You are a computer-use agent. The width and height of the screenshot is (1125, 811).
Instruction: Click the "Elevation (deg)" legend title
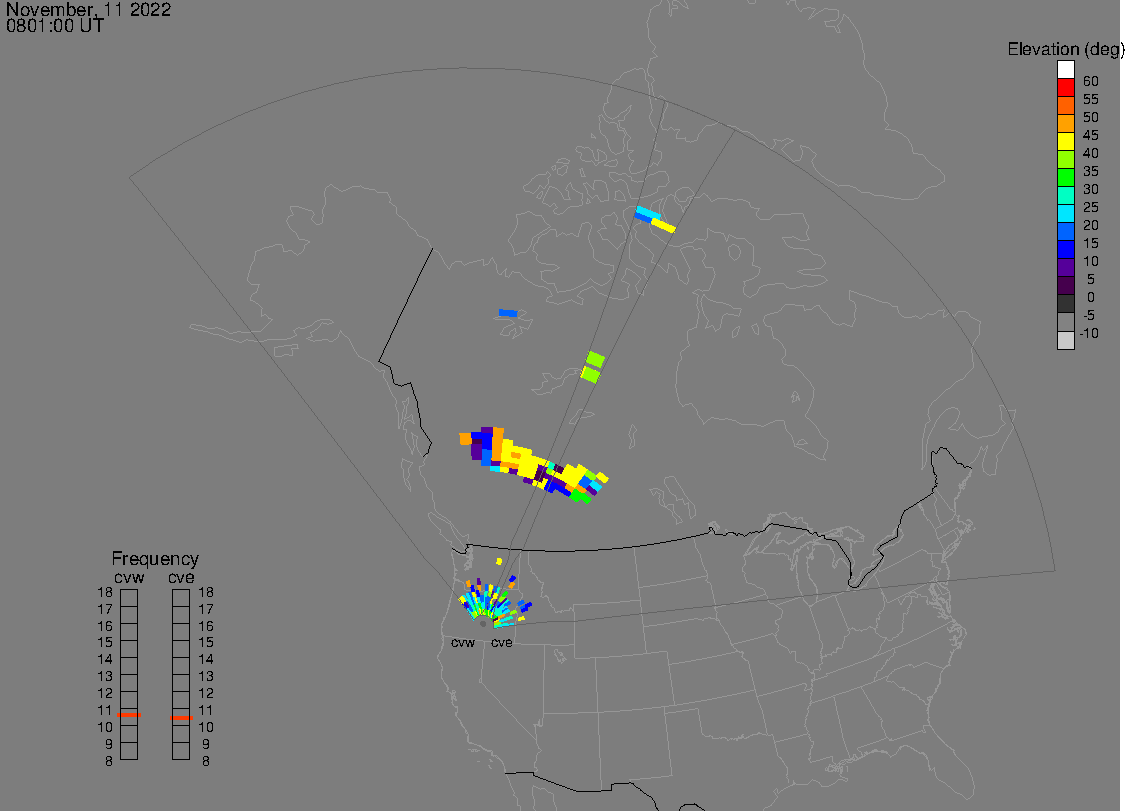[1065, 50]
